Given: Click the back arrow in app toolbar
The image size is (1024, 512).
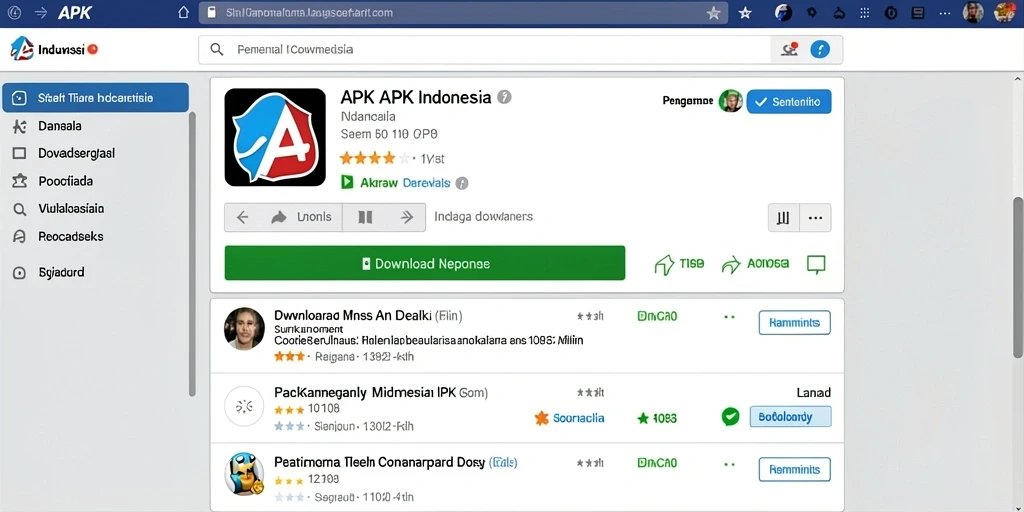Looking at the screenshot, I should coord(242,217).
